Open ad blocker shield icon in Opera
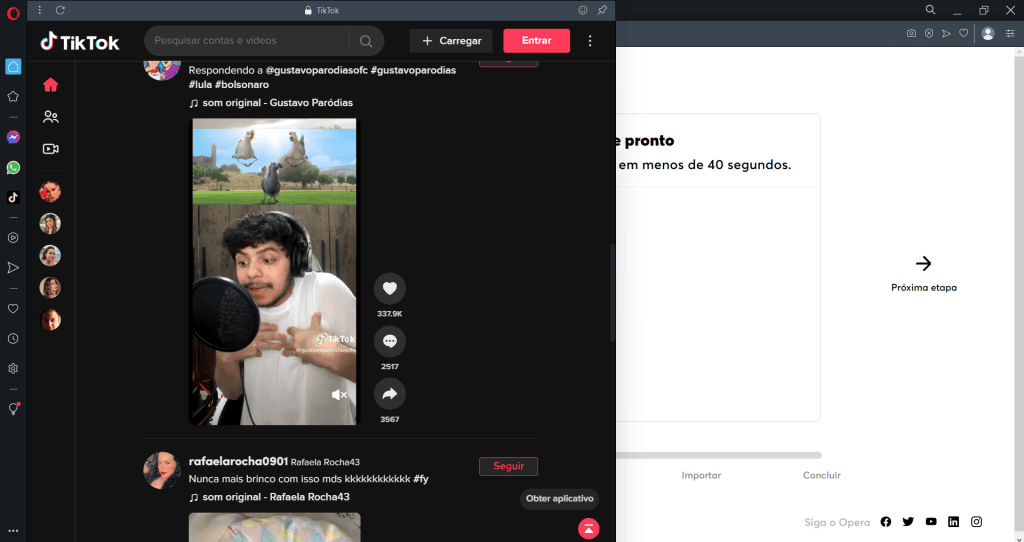Screen dimensions: 1024x542 929,33
